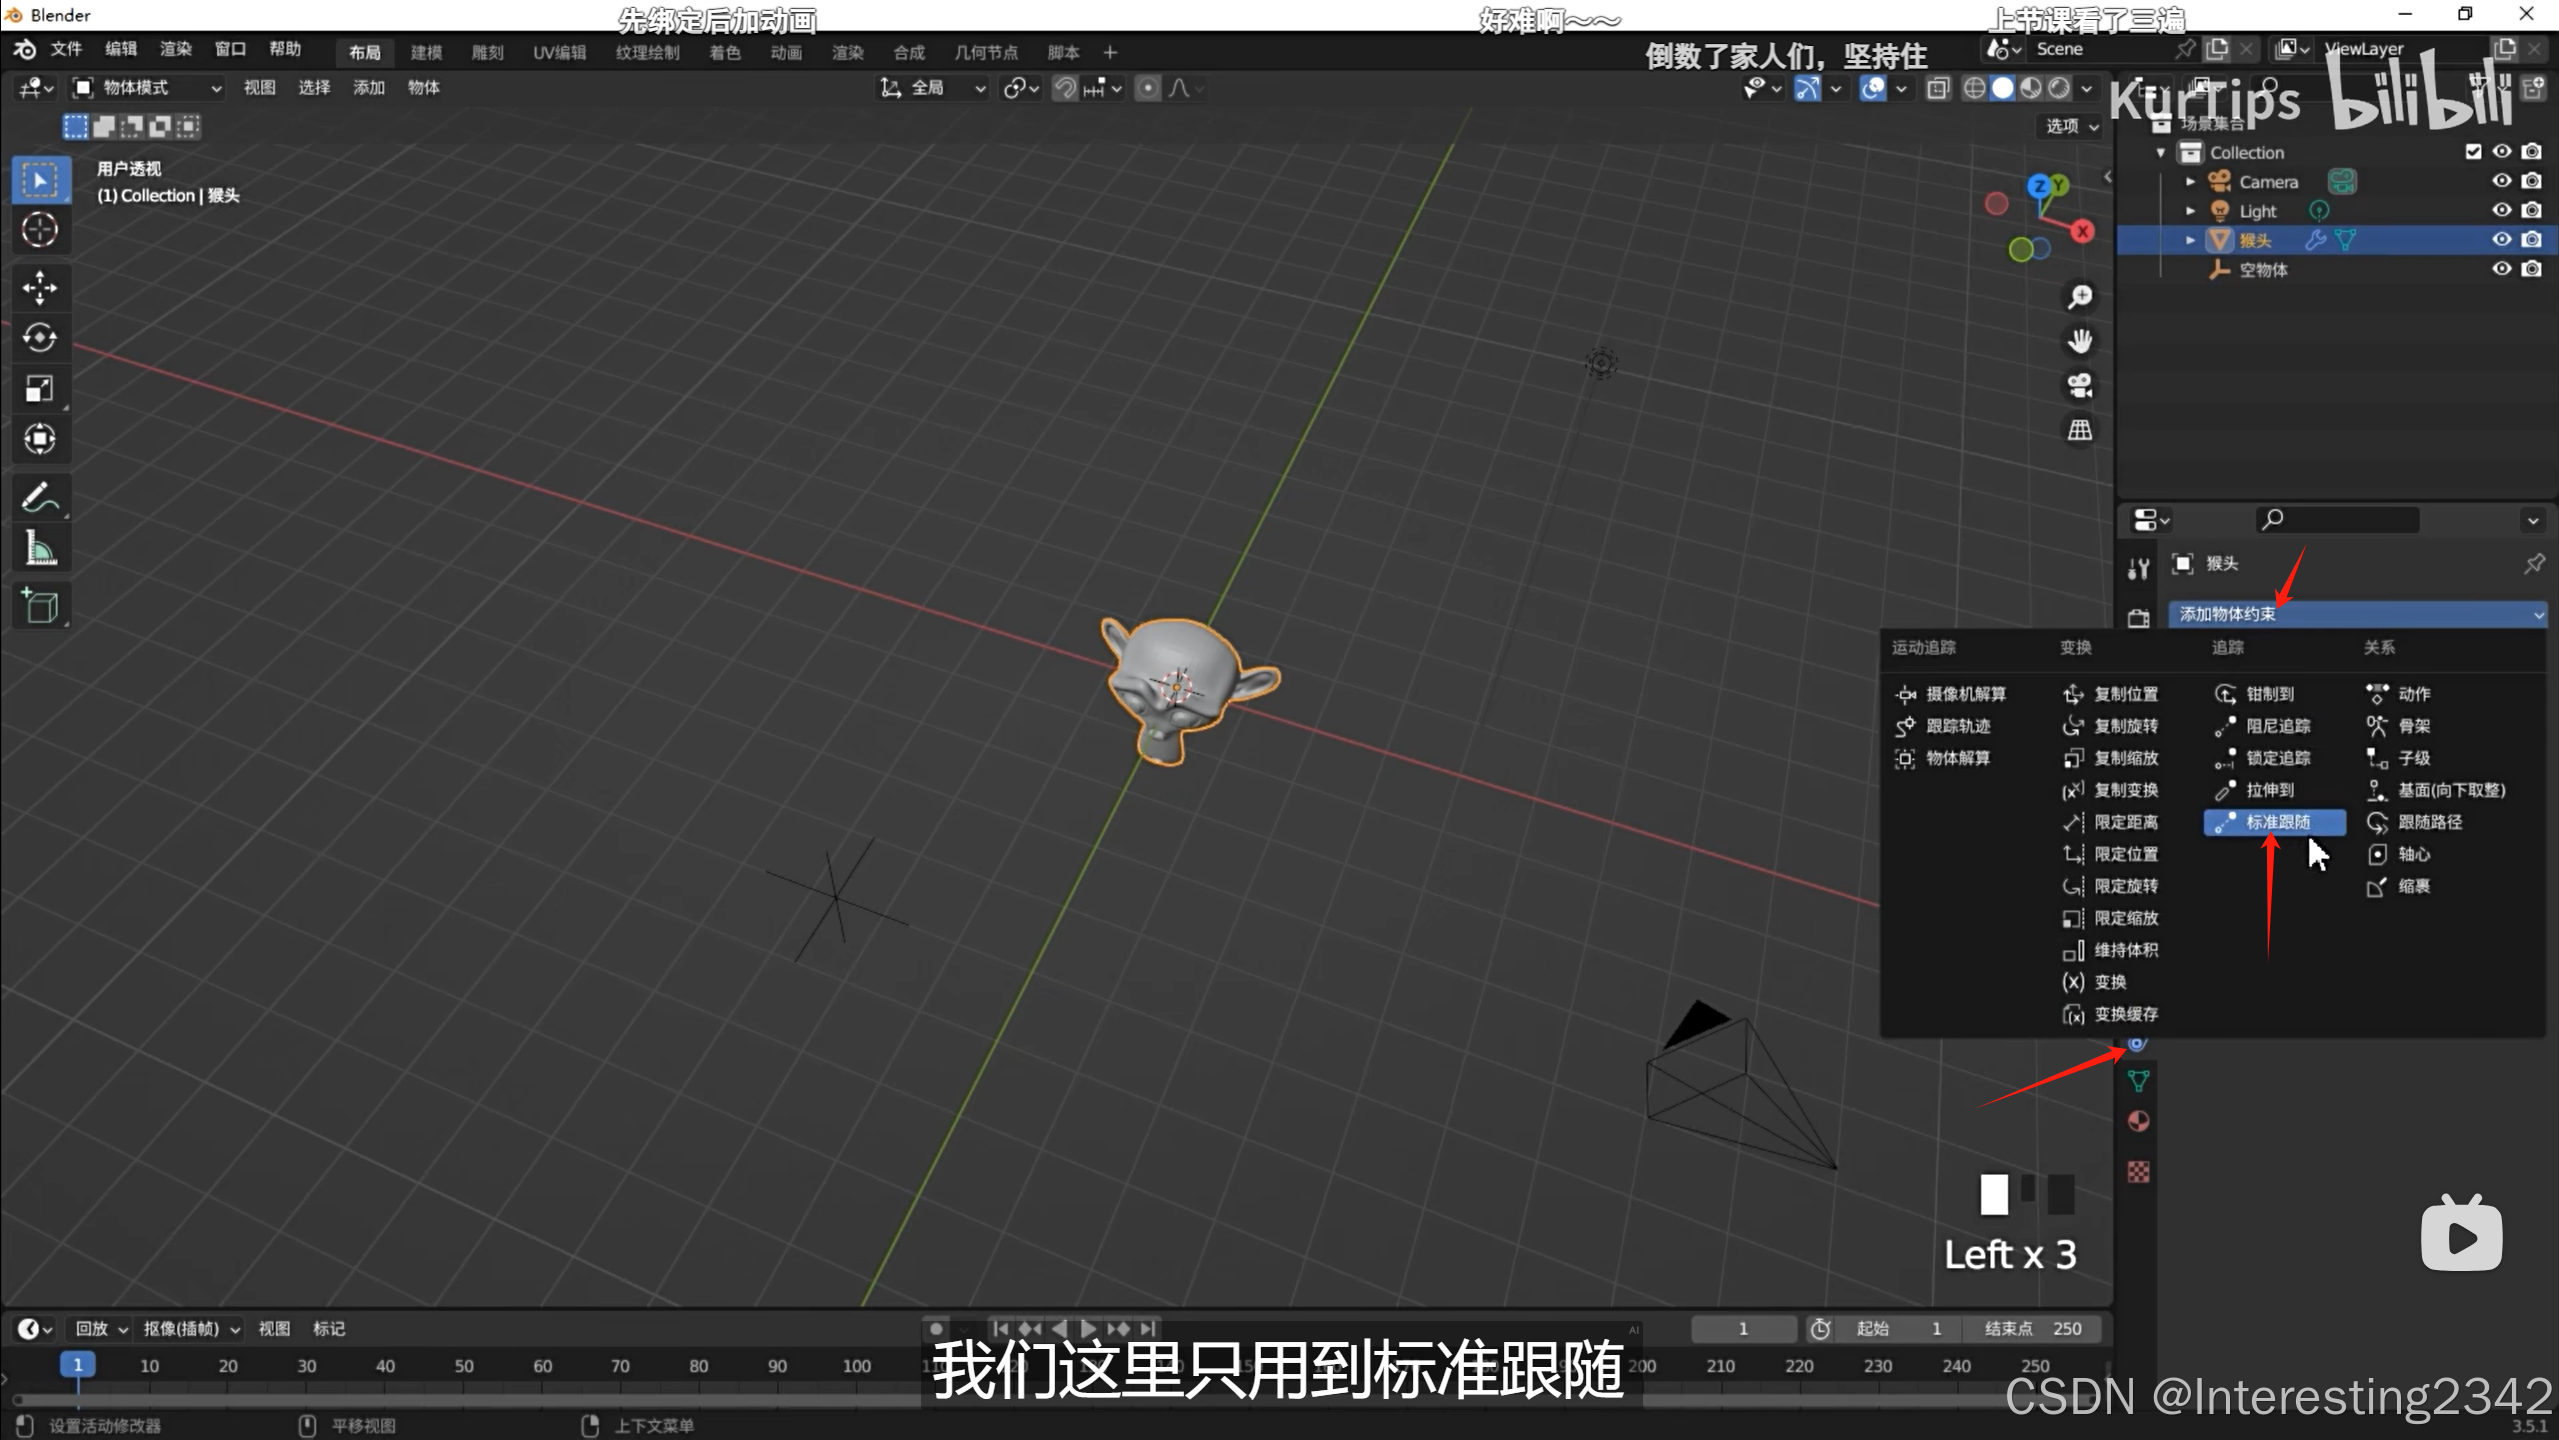2559x1440 pixels.
Task: Uncheck the Collection exclude checkbox
Action: coord(2473,152)
